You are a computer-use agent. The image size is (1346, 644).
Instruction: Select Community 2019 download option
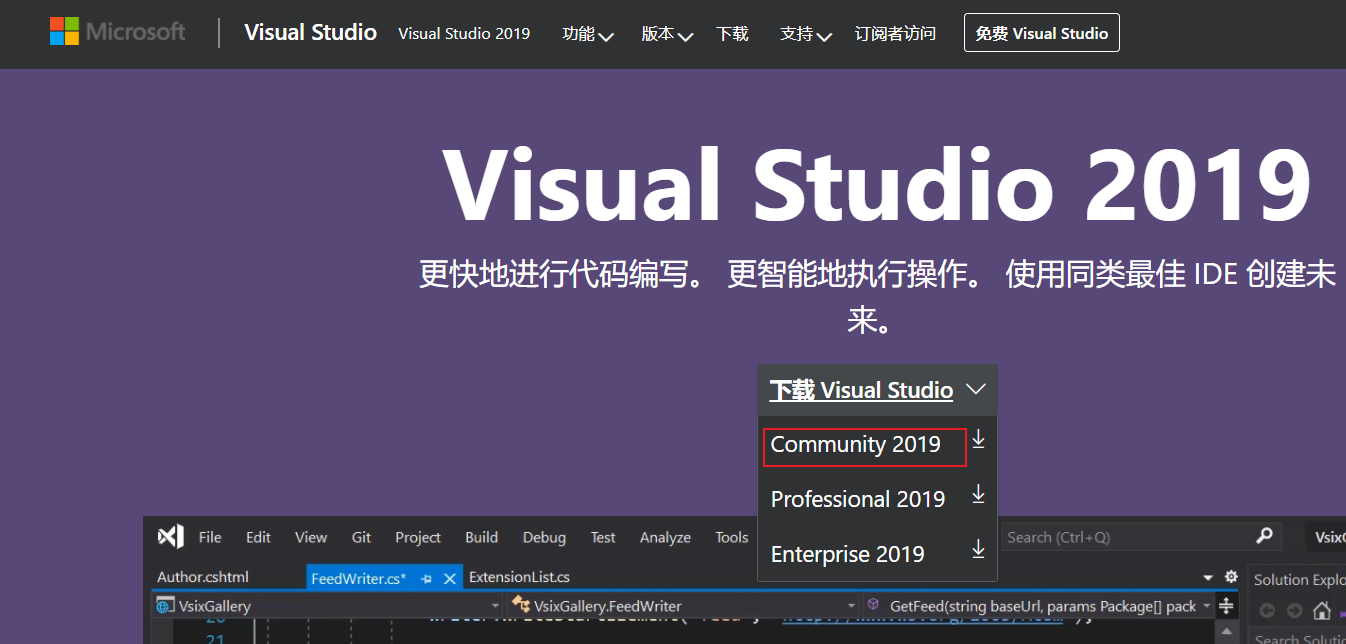[856, 445]
